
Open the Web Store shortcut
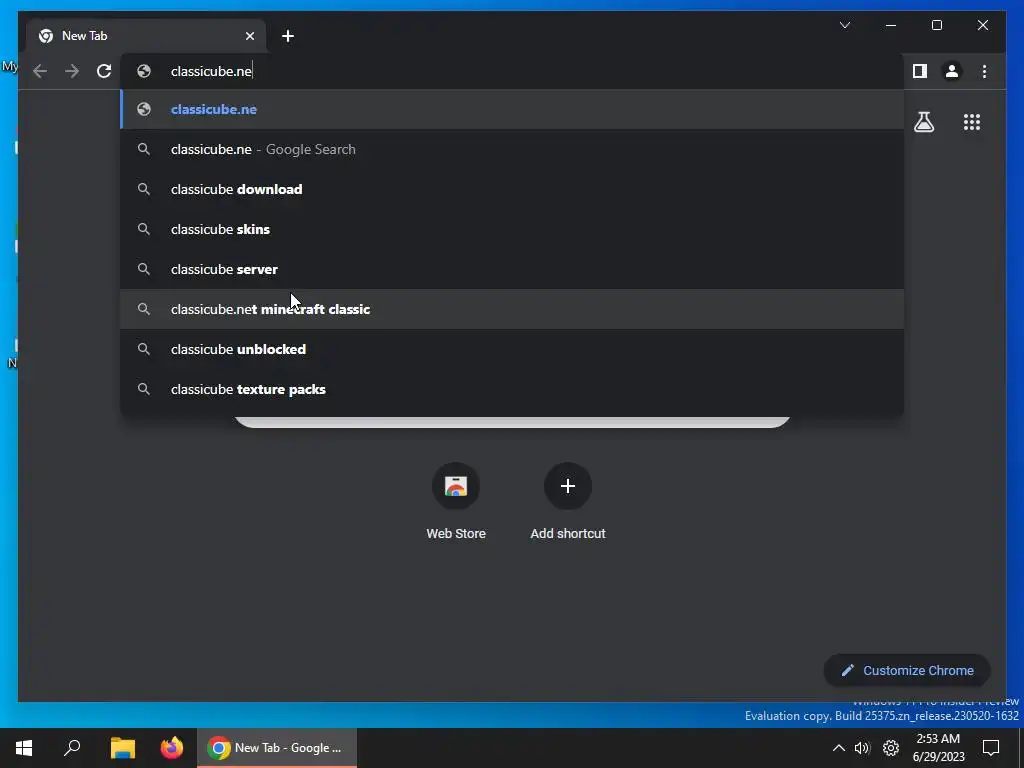click(456, 502)
